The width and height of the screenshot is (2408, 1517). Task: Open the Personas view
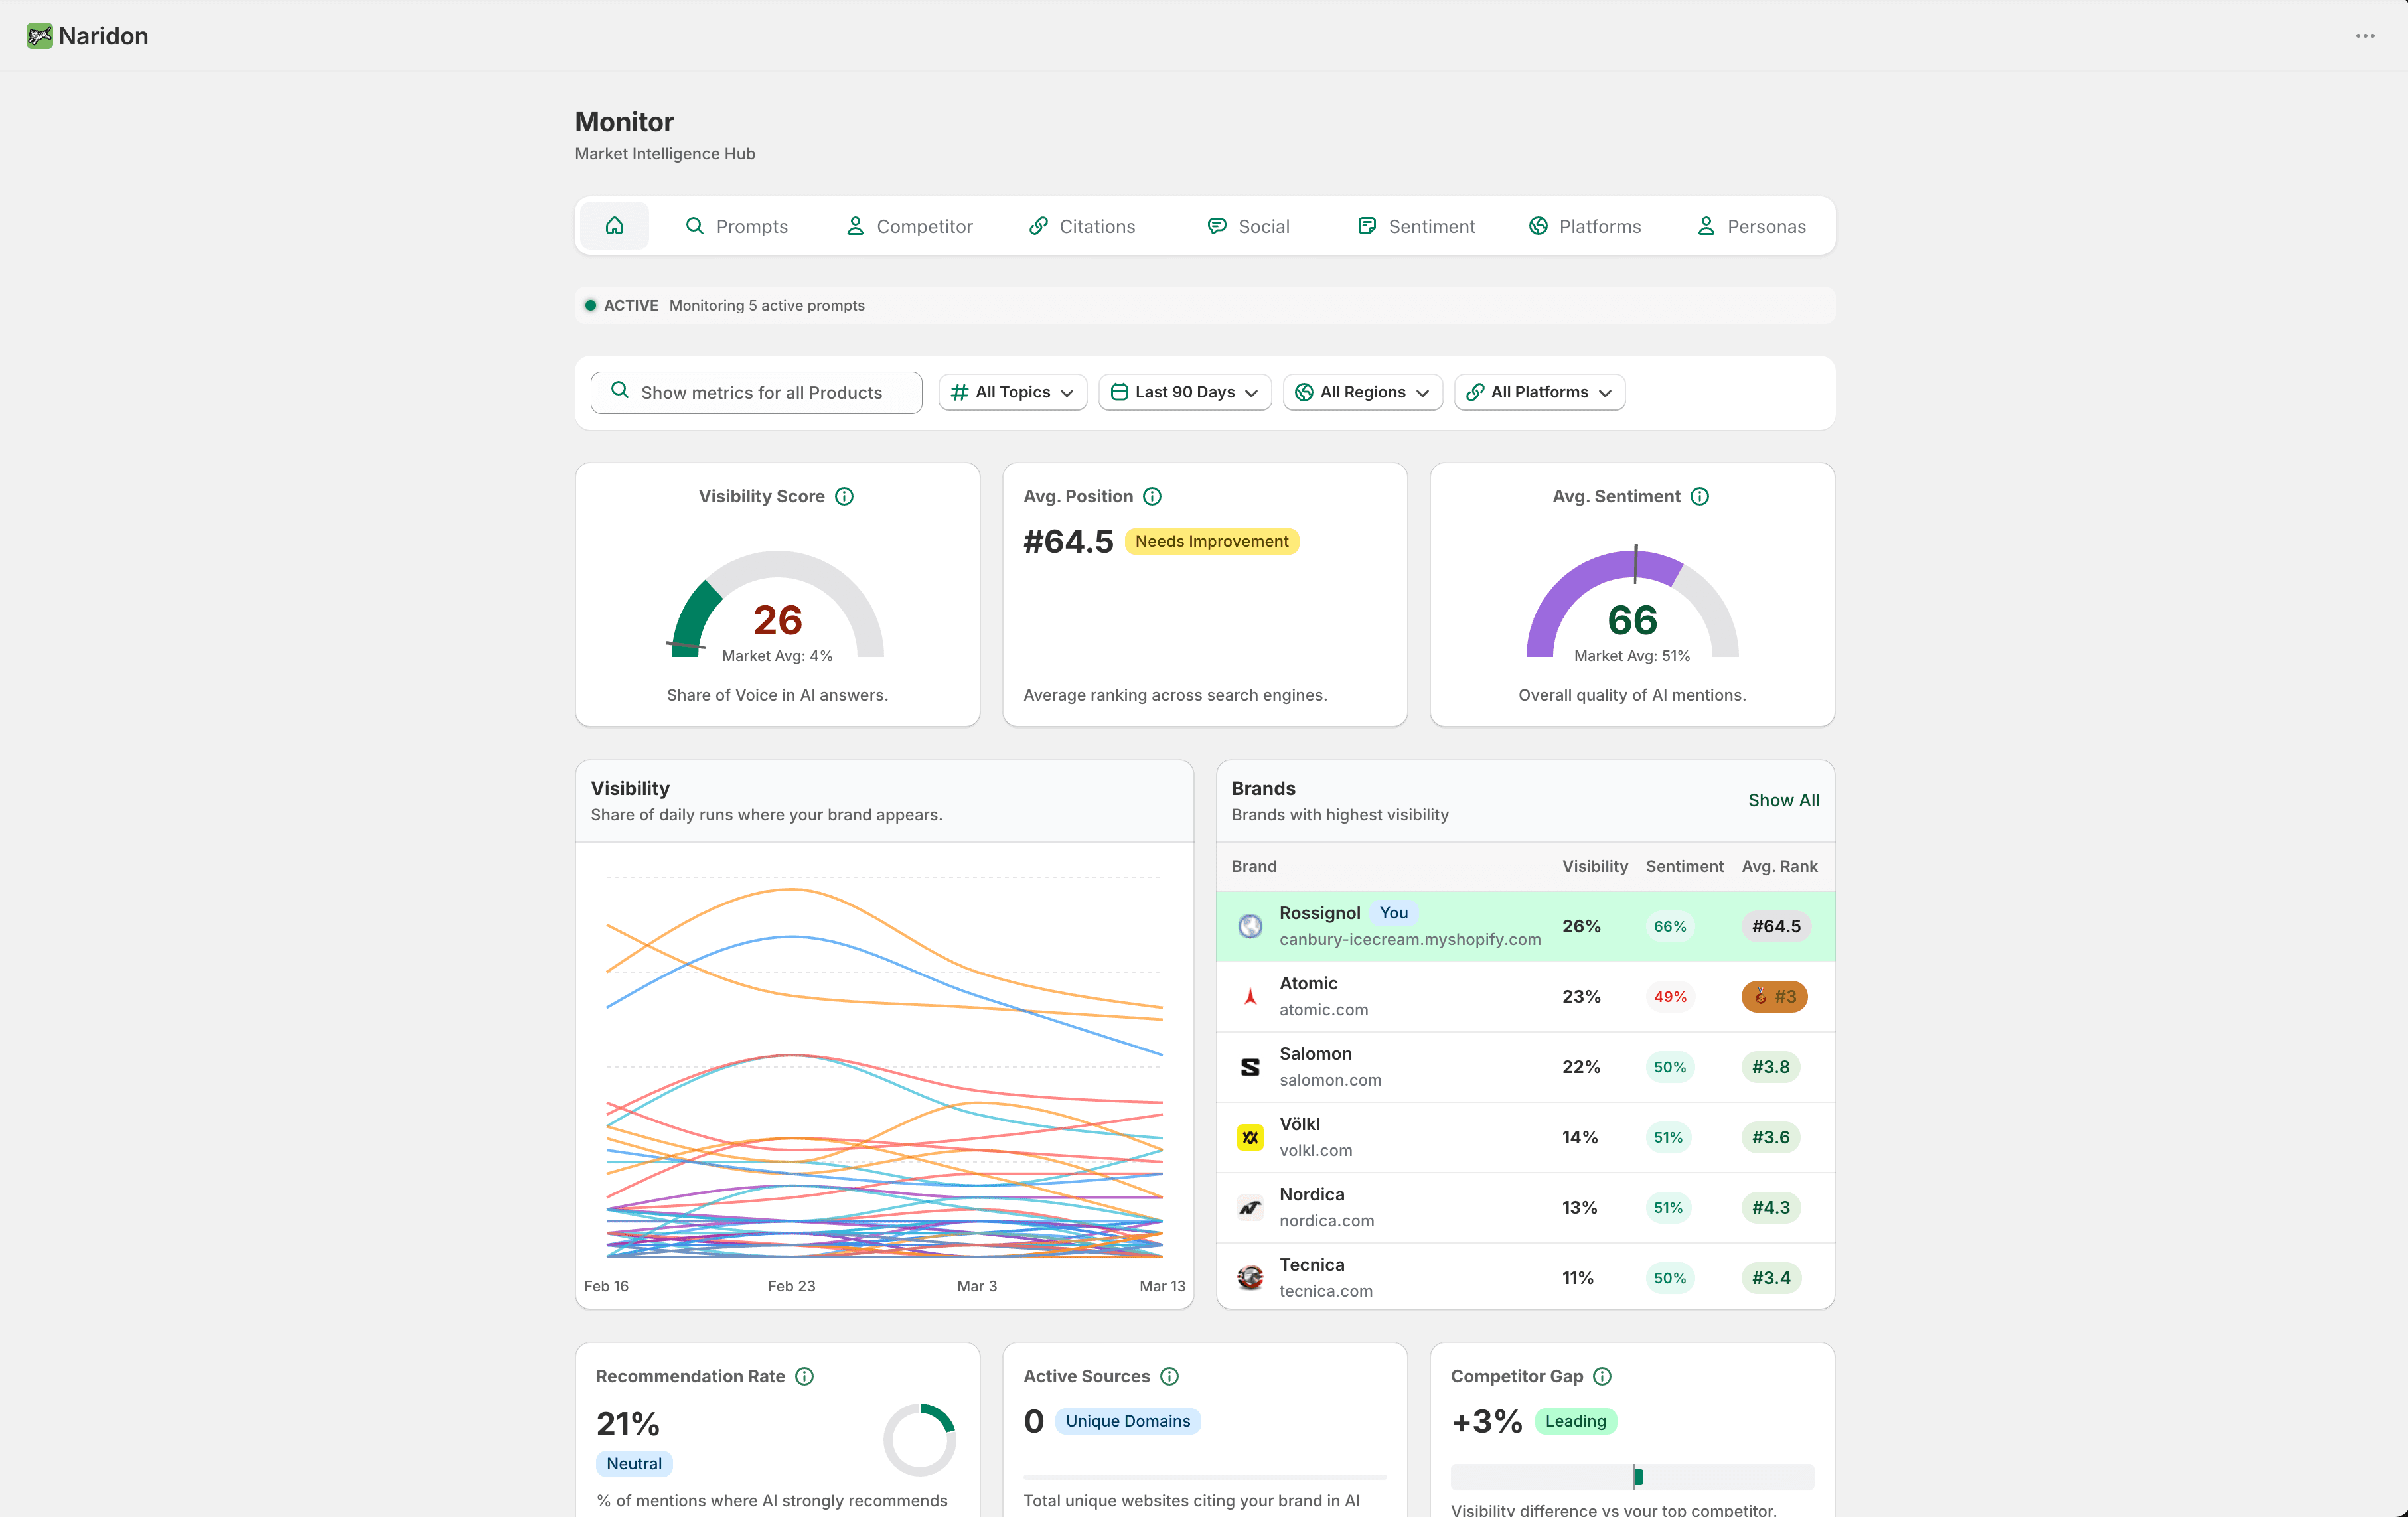pos(1750,225)
